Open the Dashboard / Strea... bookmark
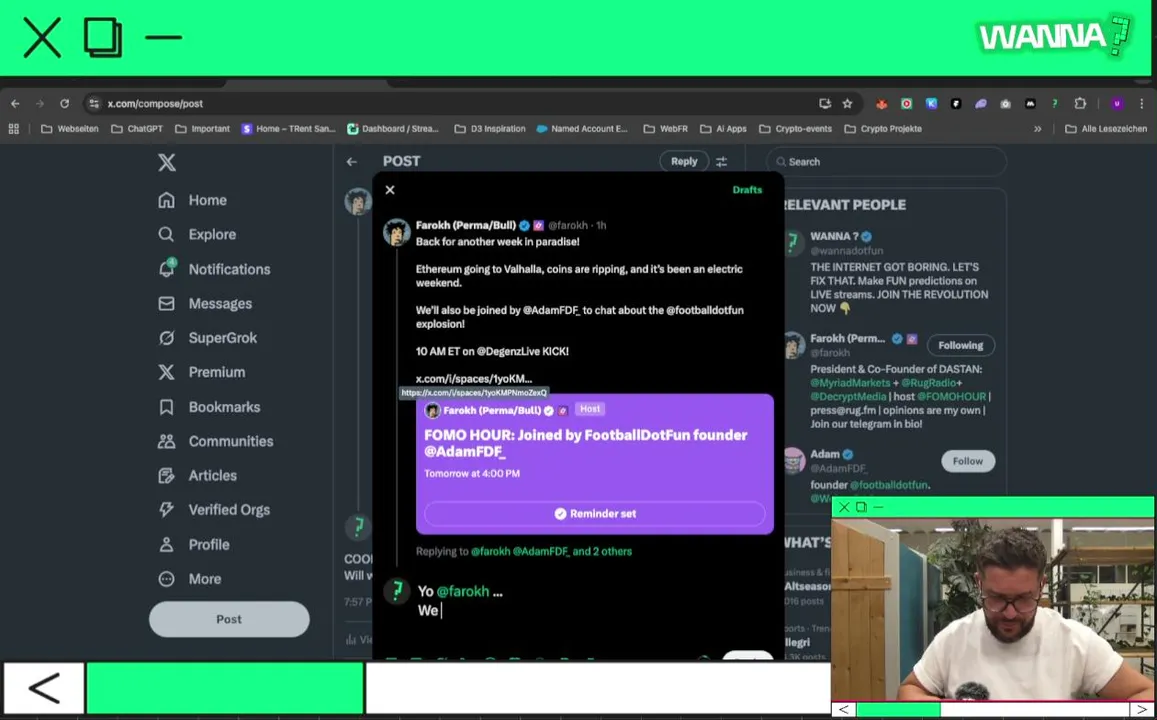Viewport: 1157px width, 720px height. pos(393,128)
